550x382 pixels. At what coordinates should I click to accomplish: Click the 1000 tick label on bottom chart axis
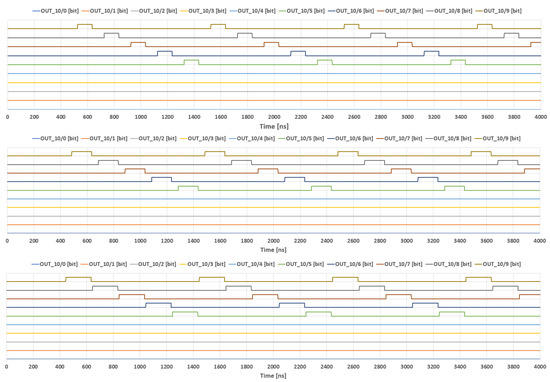140,367
